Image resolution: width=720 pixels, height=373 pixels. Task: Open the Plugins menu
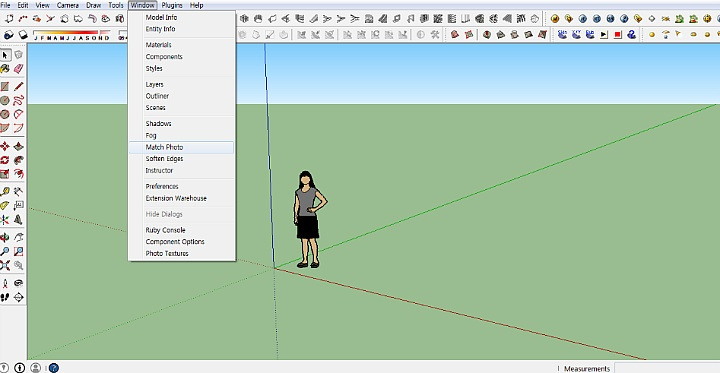172,6
